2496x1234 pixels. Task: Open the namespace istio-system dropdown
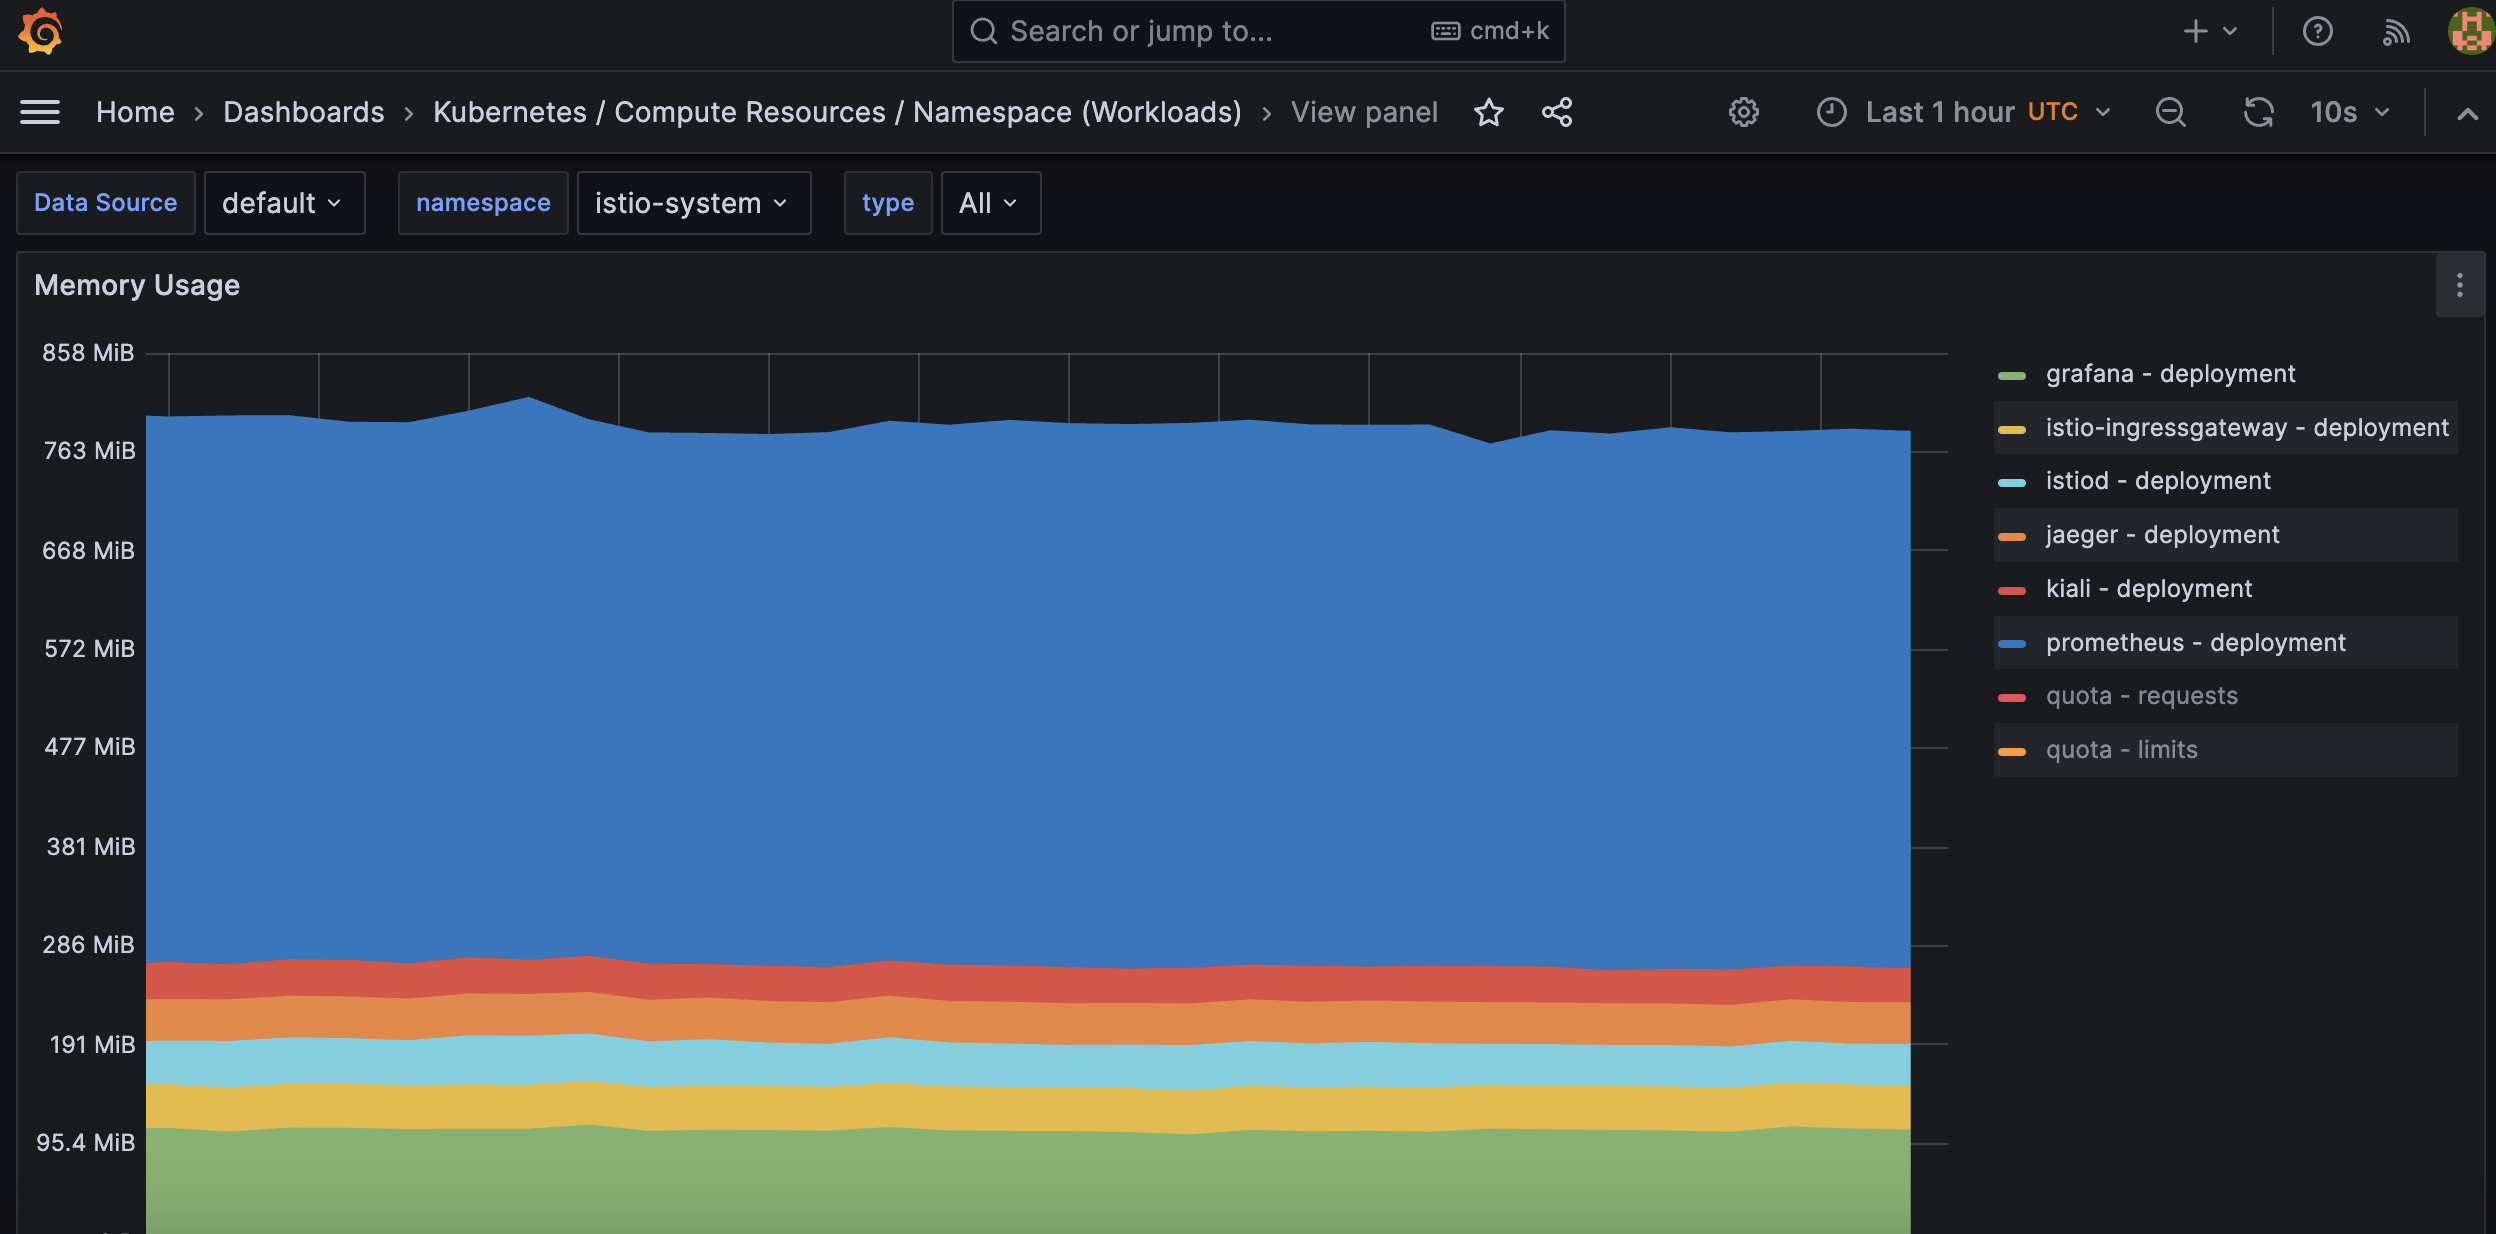[x=693, y=203]
